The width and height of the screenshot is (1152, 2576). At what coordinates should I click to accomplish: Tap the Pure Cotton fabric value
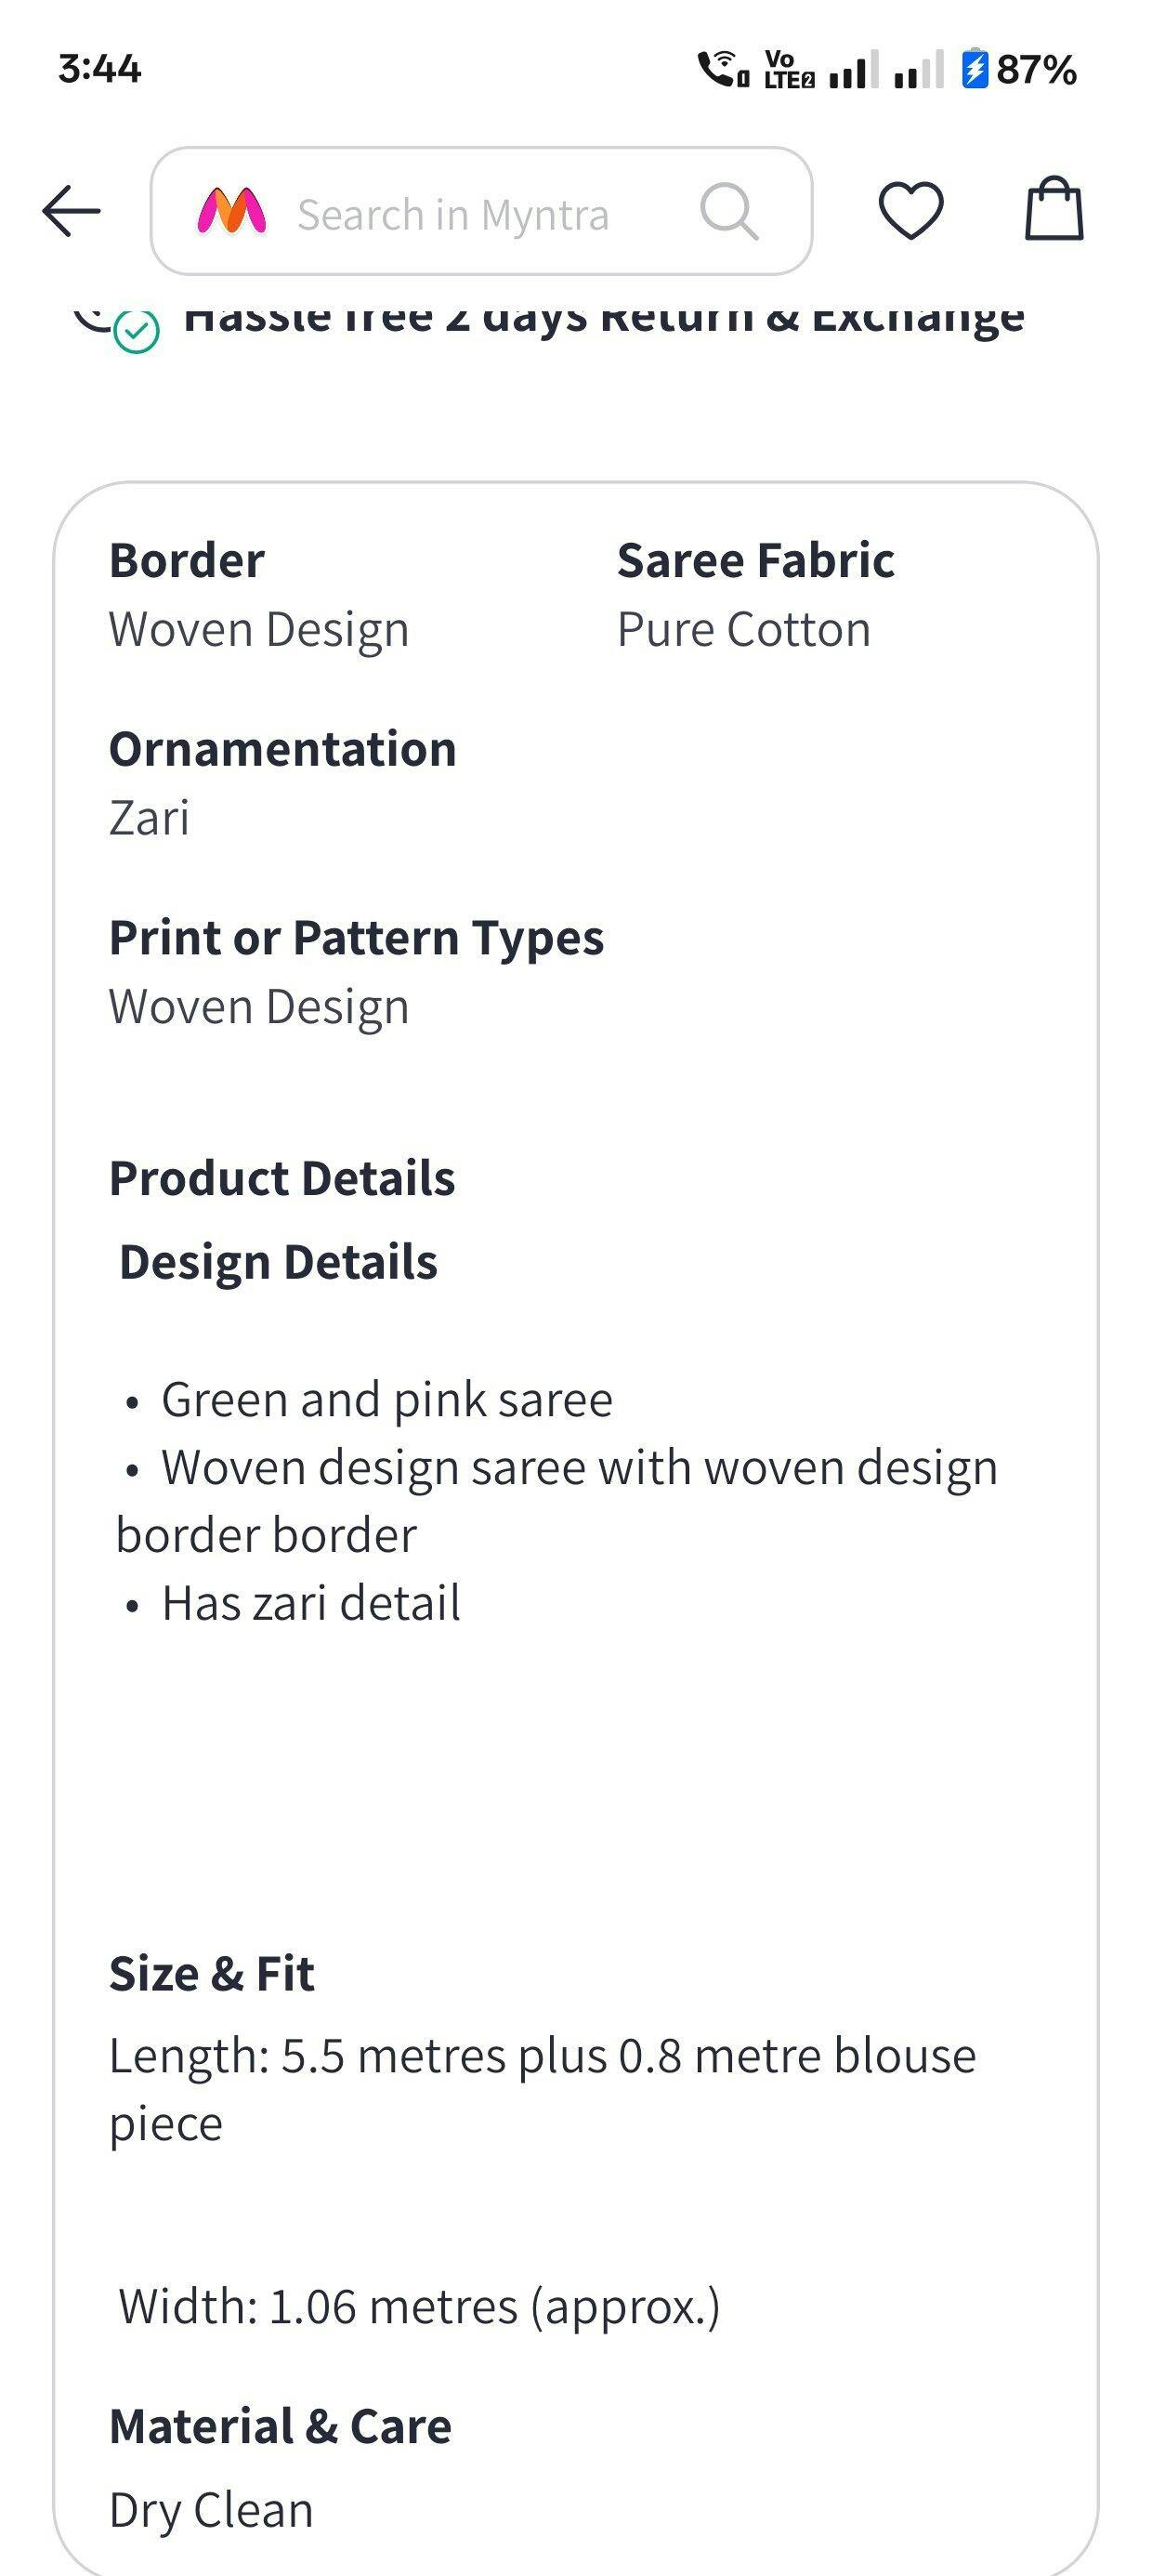tap(743, 630)
